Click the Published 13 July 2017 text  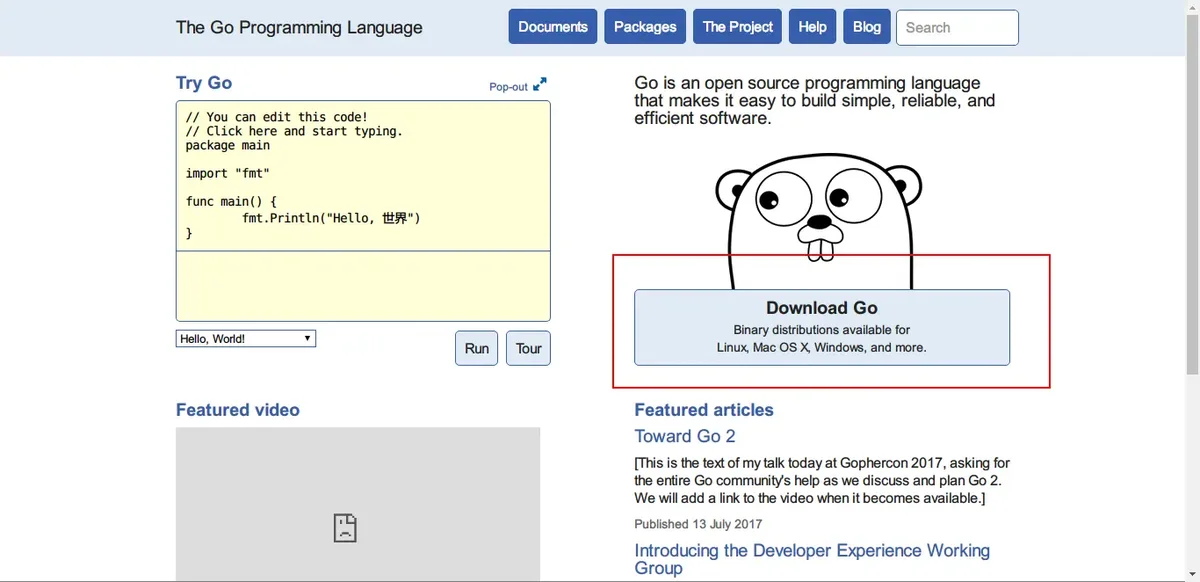tap(698, 524)
